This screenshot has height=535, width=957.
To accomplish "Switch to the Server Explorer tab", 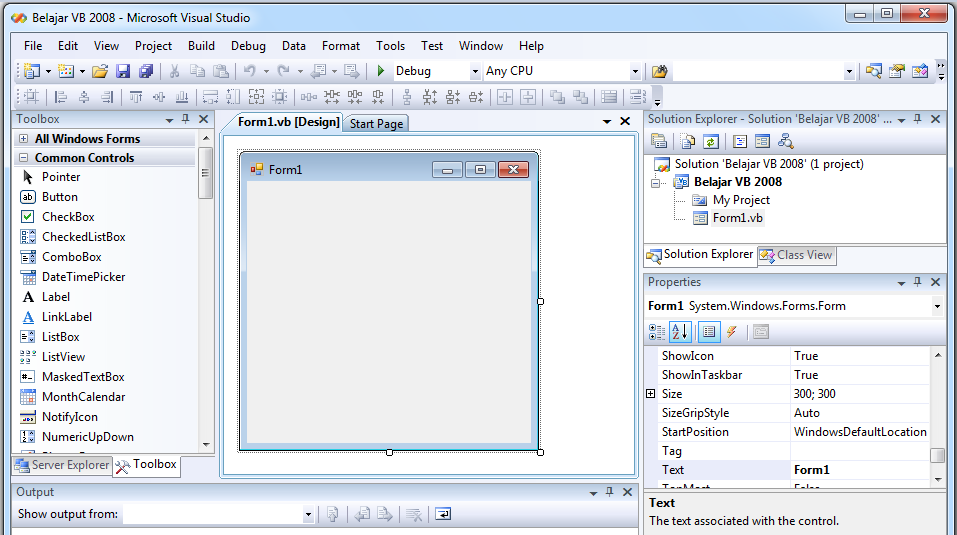I will pyautogui.click(x=62, y=465).
